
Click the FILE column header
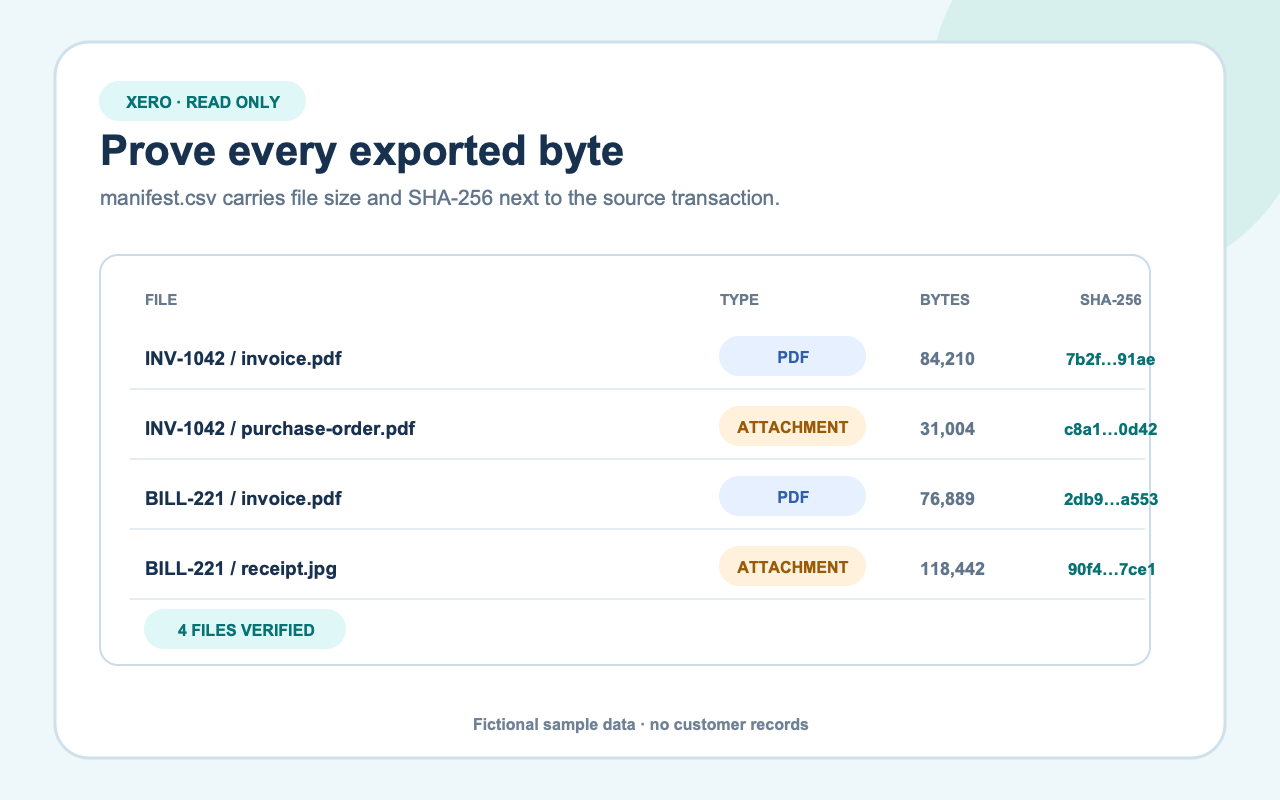click(x=161, y=299)
